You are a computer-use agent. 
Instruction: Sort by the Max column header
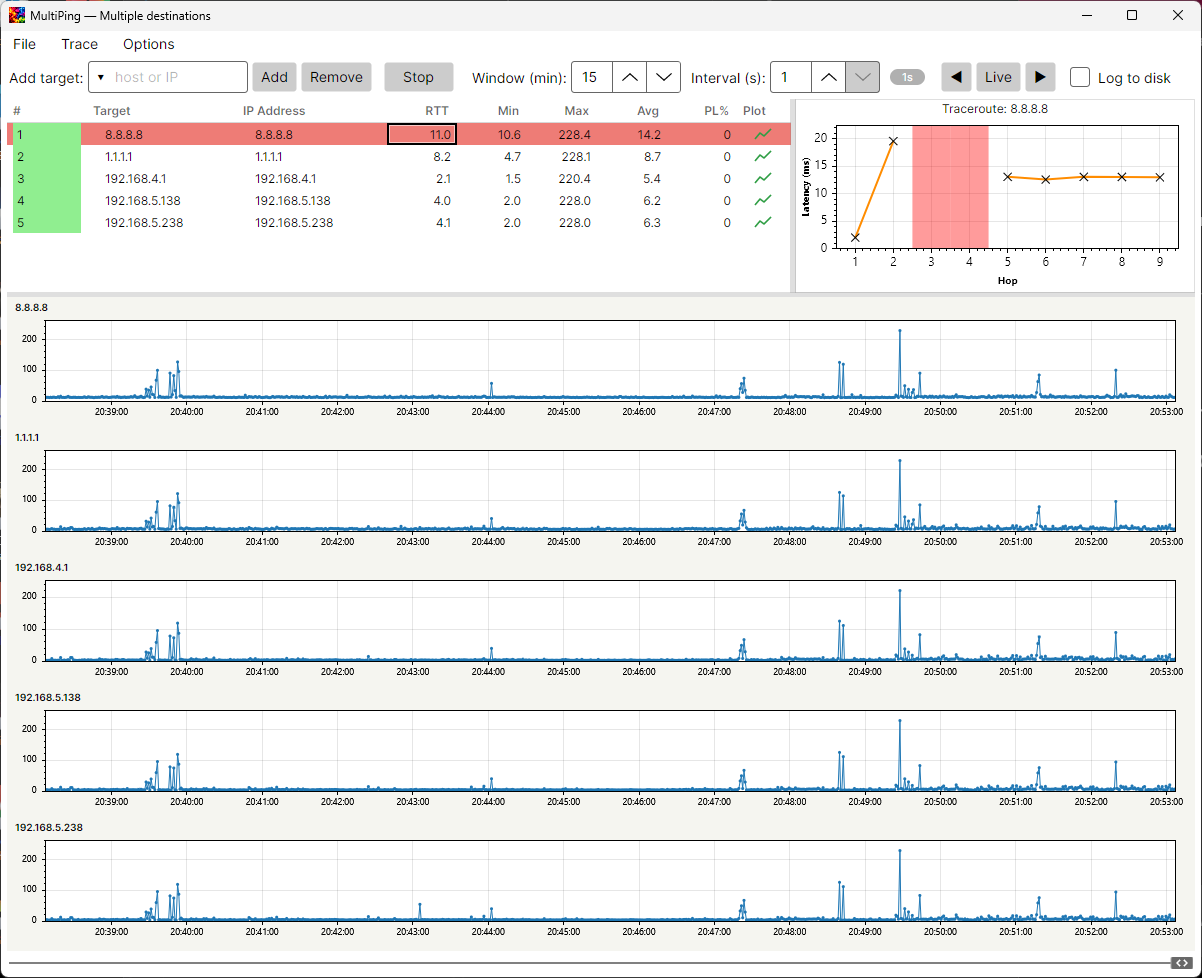[577, 111]
